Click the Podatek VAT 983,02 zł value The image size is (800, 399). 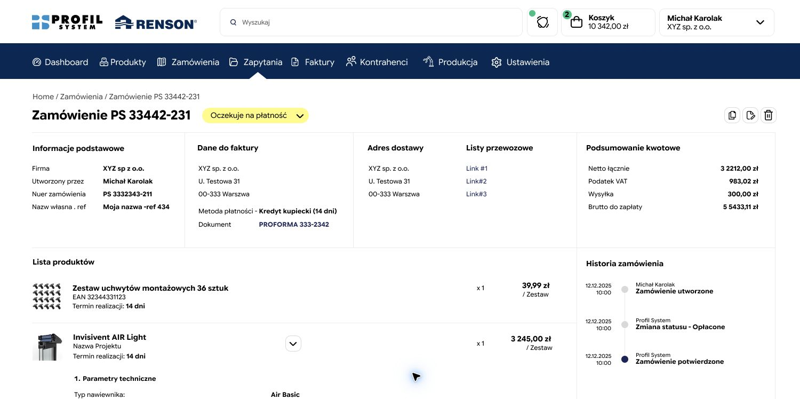click(x=743, y=181)
